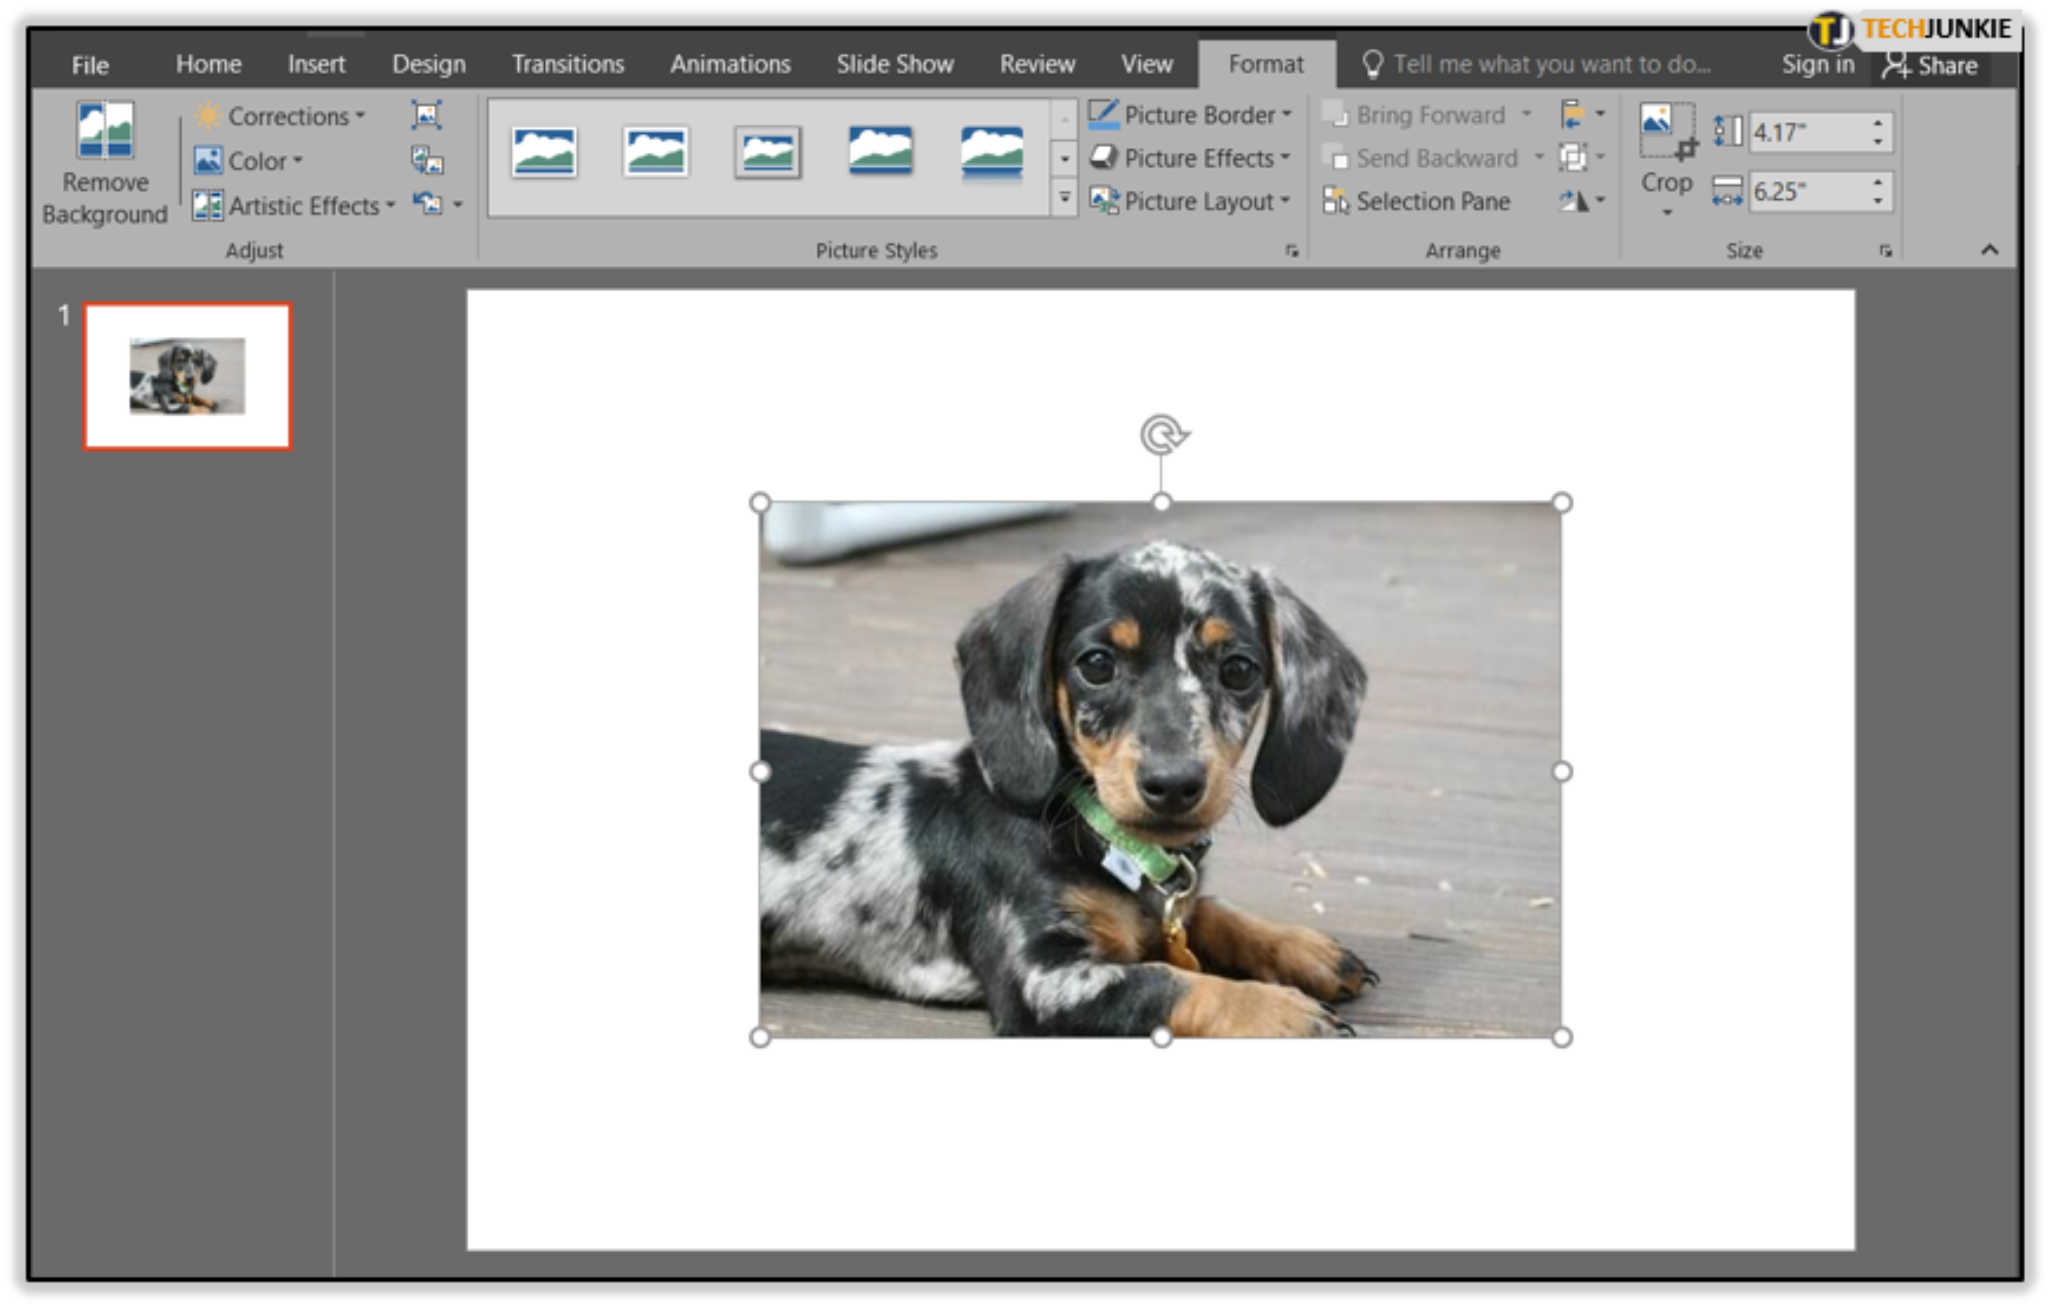Open the Corrections dropdown
The height and width of the screenshot is (1308, 2048).
click(x=285, y=115)
